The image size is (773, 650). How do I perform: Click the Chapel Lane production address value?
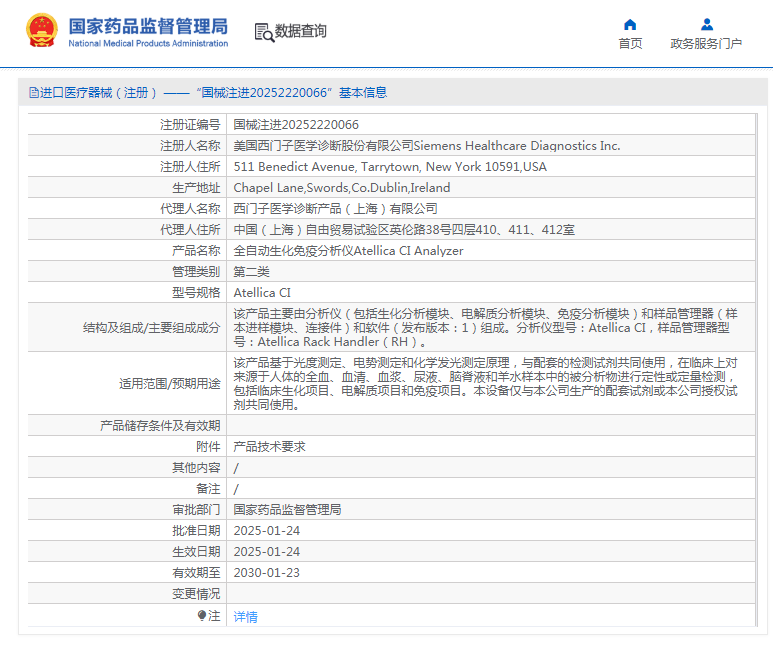pos(342,188)
